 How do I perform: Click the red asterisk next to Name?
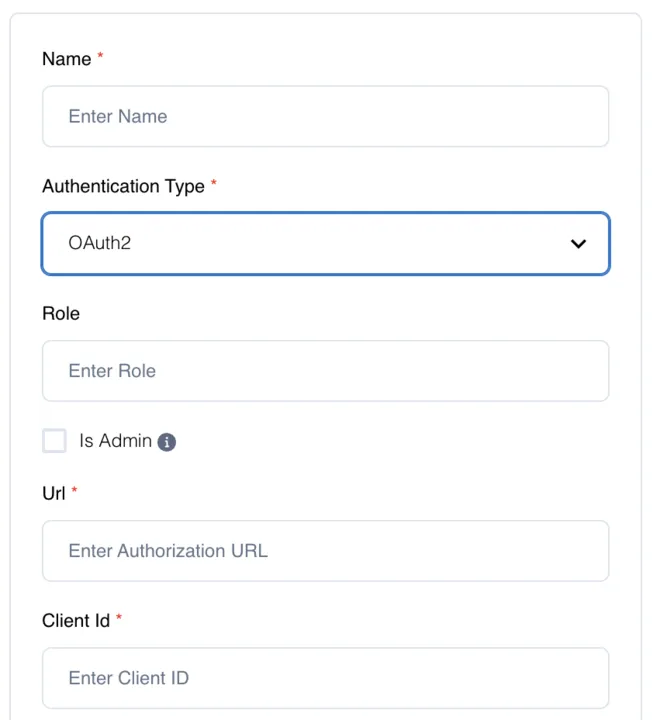100,56
